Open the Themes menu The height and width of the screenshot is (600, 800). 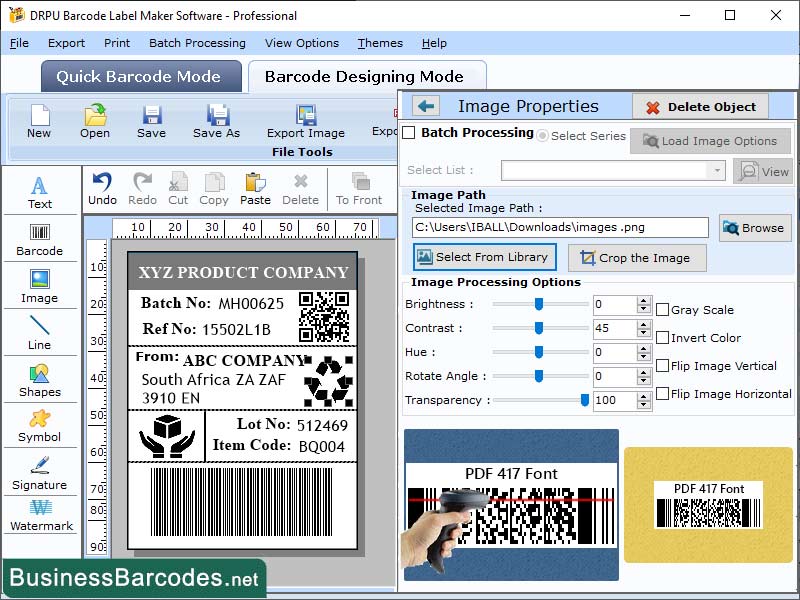(x=379, y=43)
